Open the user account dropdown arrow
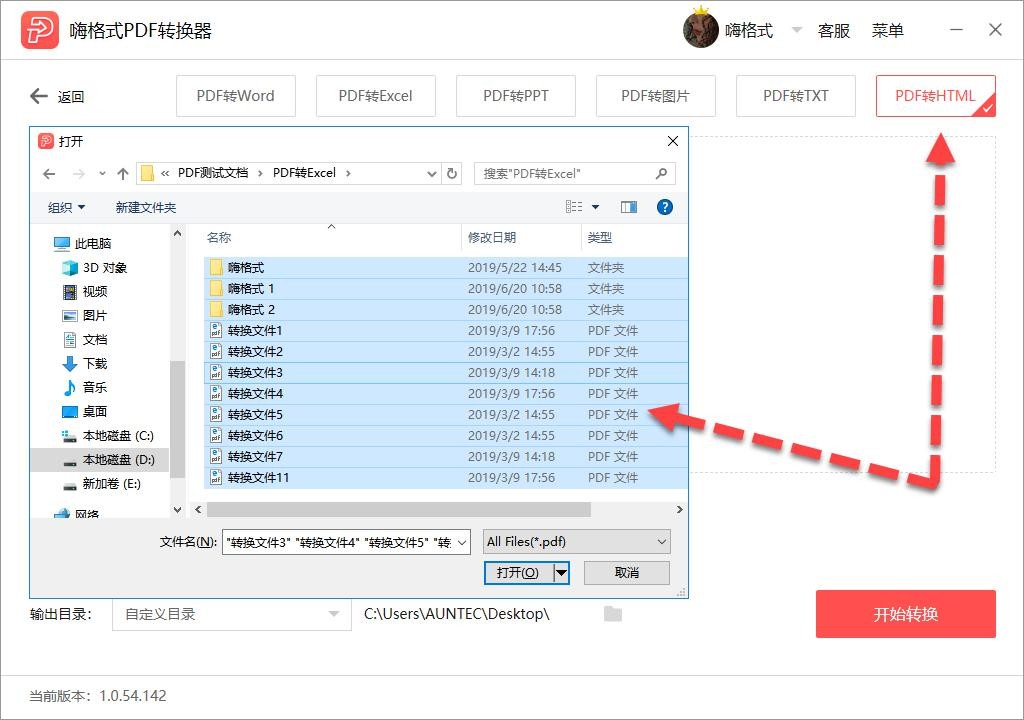The width and height of the screenshot is (1024, 720). (797, 29)
